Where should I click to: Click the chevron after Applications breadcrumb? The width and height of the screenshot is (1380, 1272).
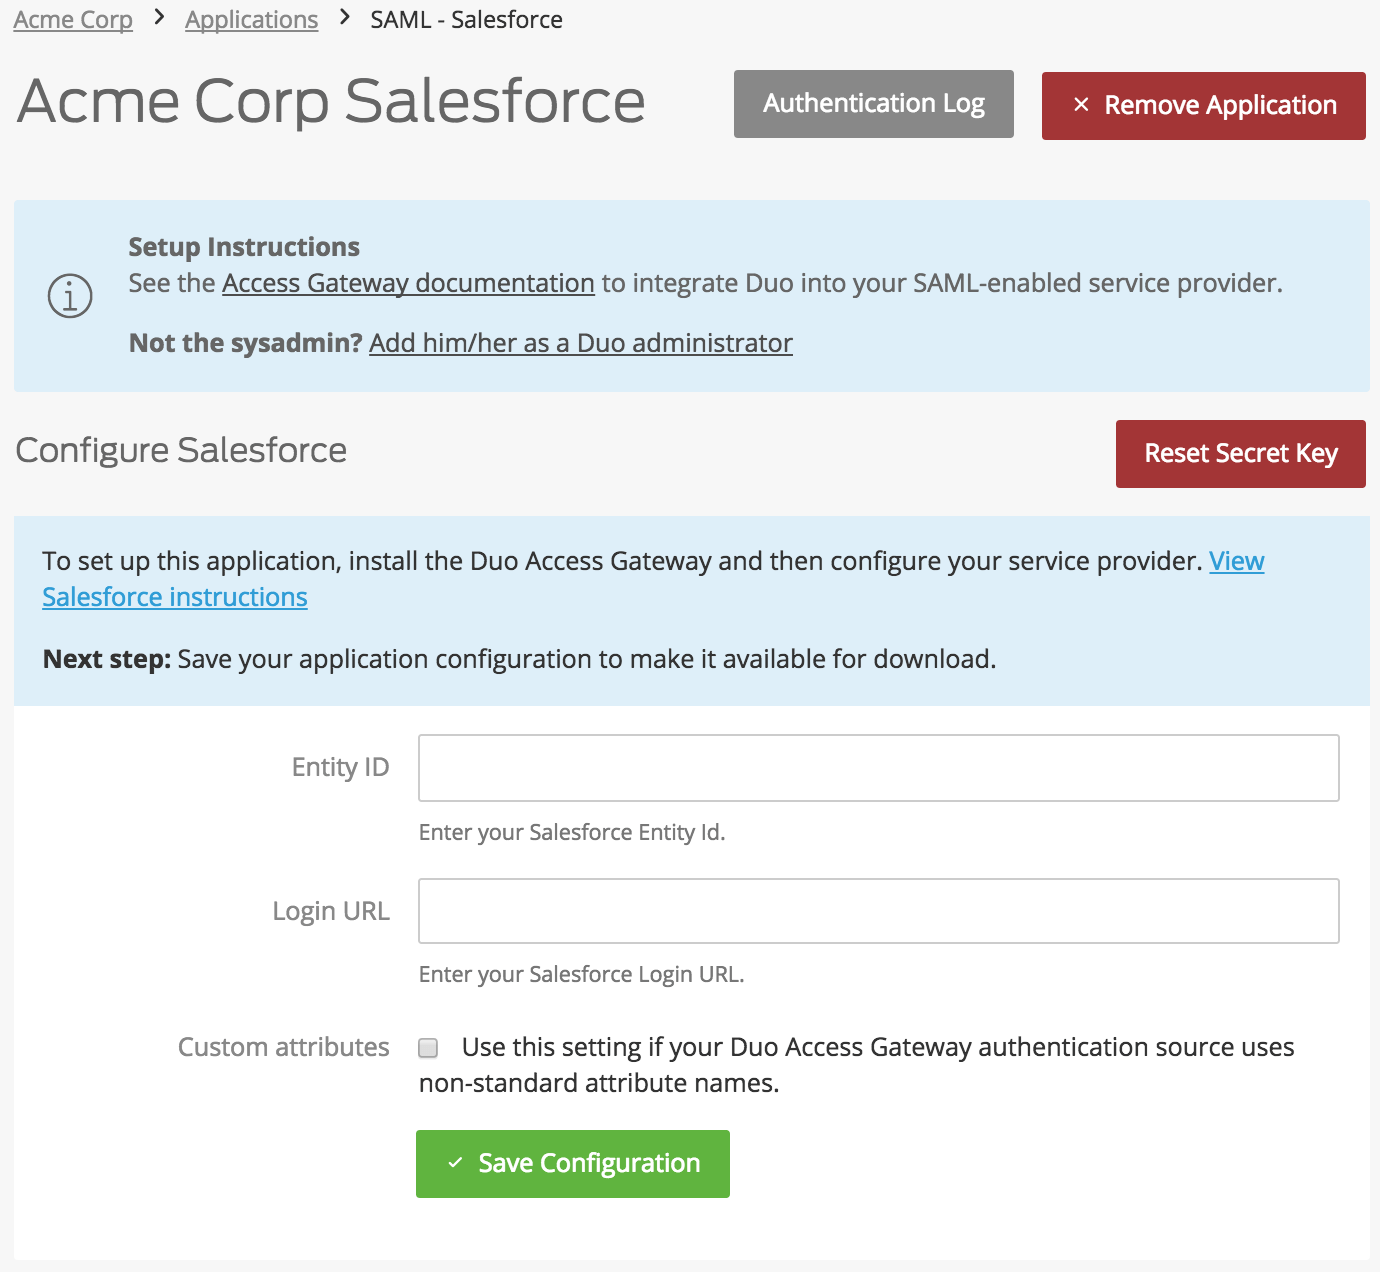[343, 17]
